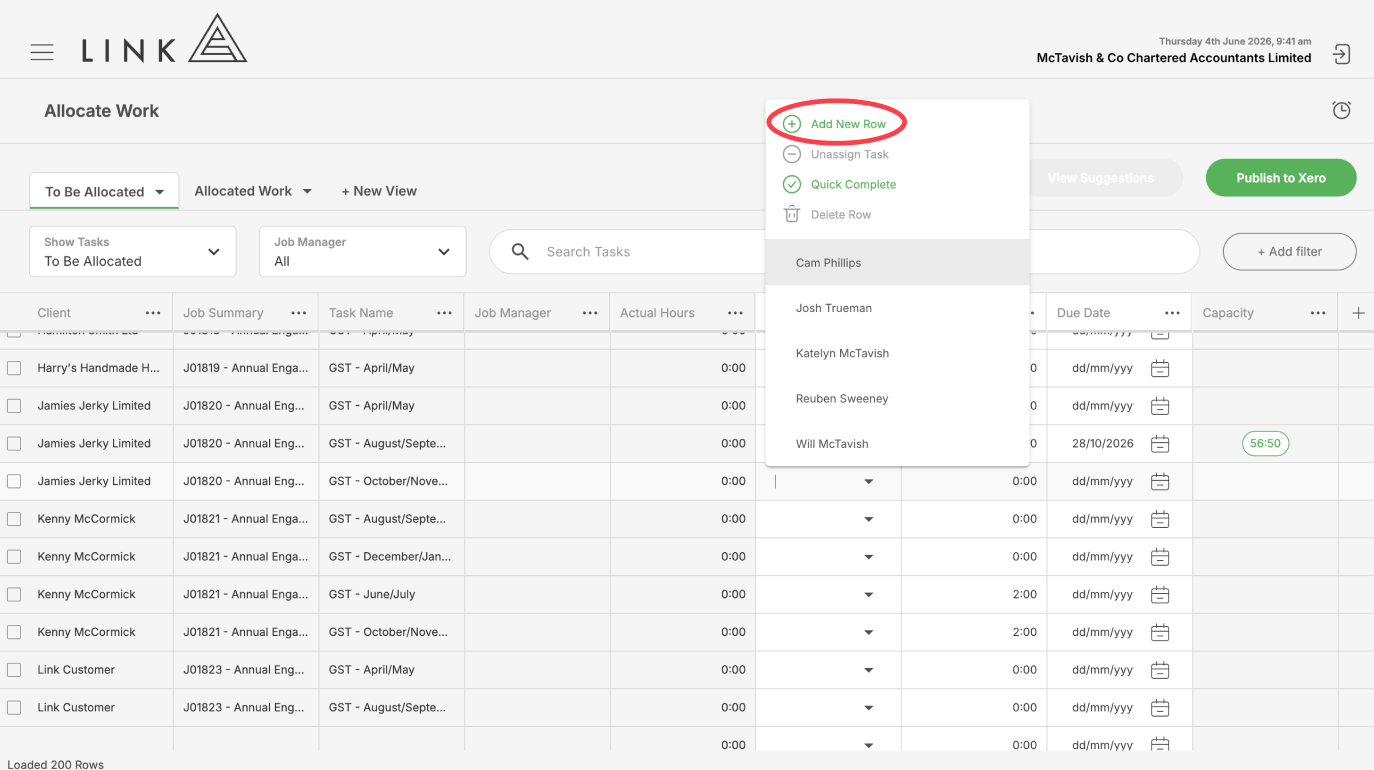Open Job Summary column options menu
The width and height of the screenshot is (1374, 770).
pyautogui.click(x=299, y=313)
